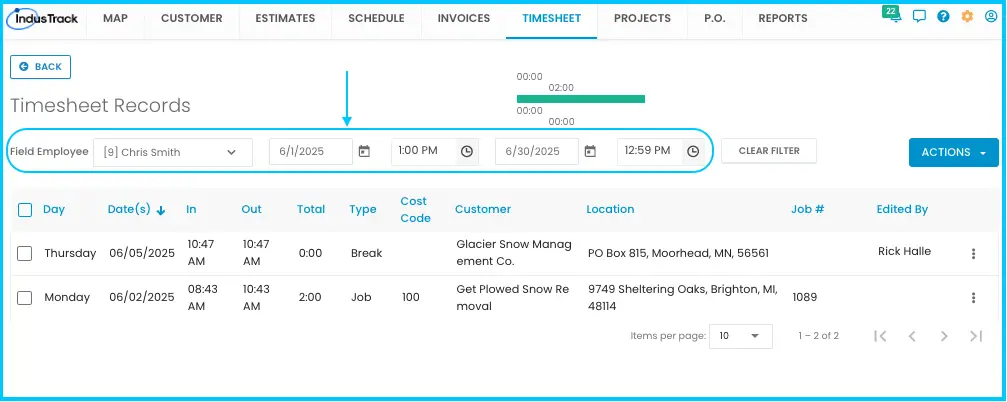Click the Clear Filter button
1007x402 pixels.
(769, 151)
